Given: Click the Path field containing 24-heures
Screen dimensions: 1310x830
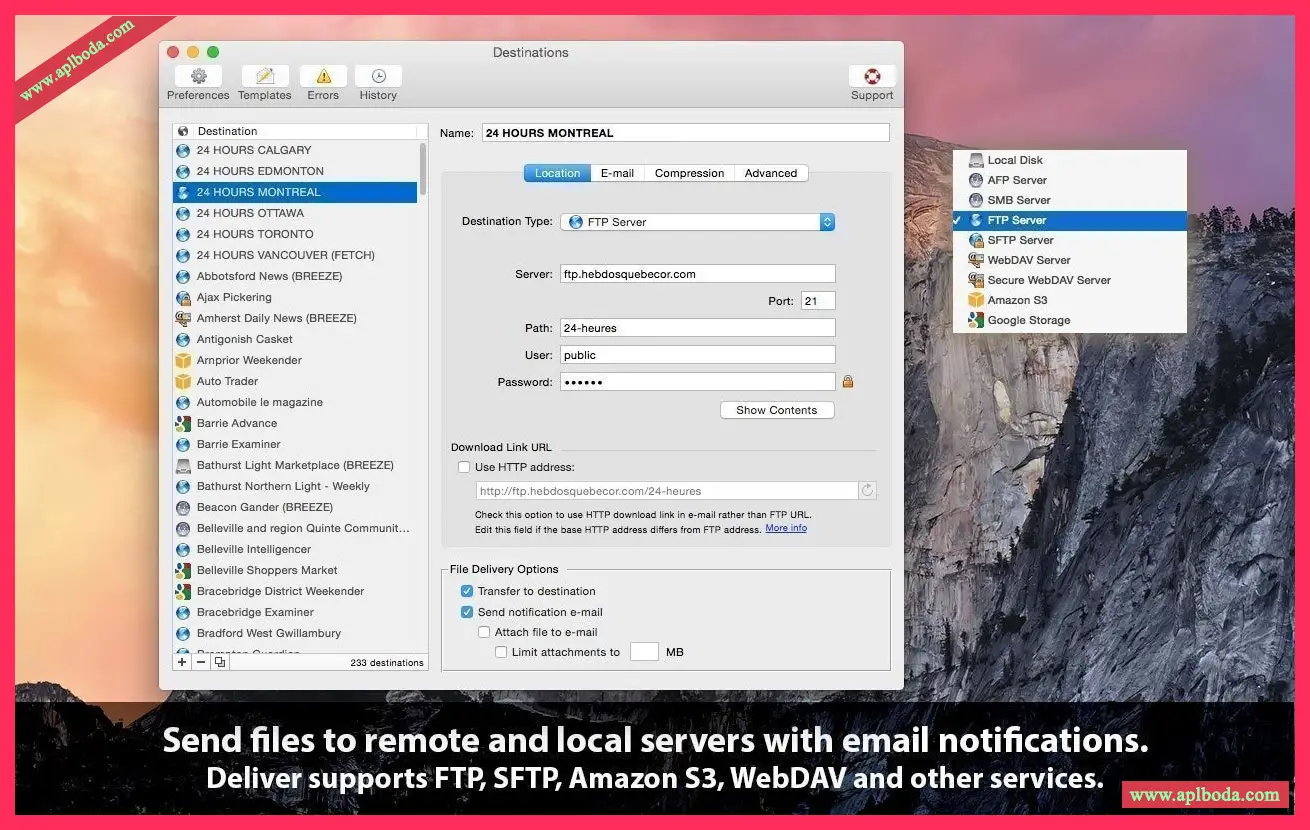Looking at the screenshot, I should coord(697,328).
